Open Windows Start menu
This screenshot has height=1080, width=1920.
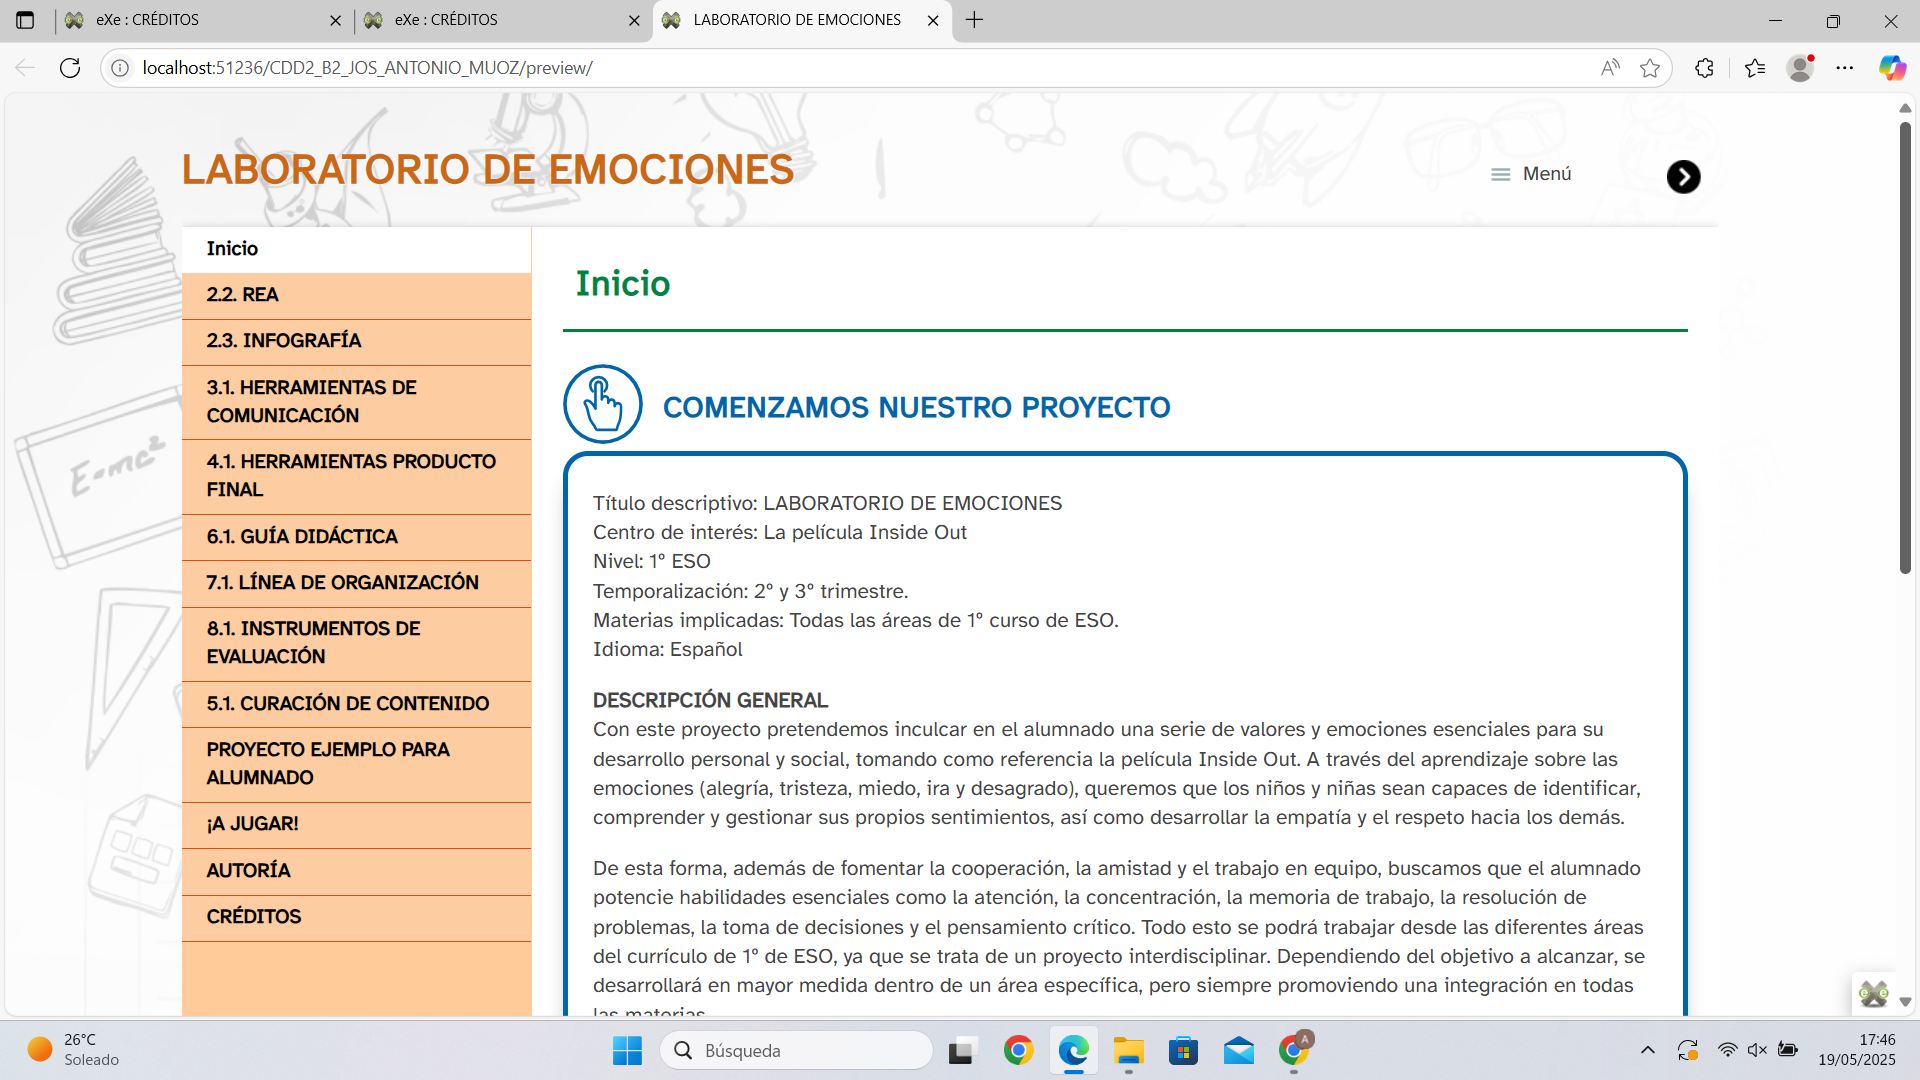[627, 1051]
